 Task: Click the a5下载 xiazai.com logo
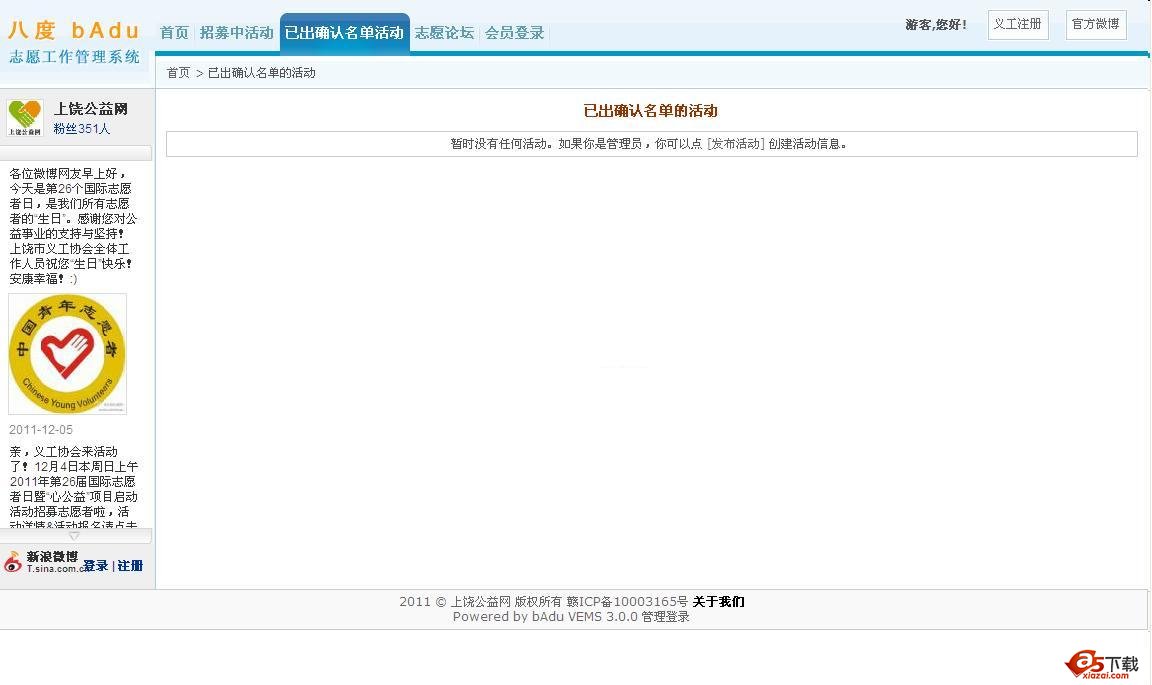coord(1101,664)
